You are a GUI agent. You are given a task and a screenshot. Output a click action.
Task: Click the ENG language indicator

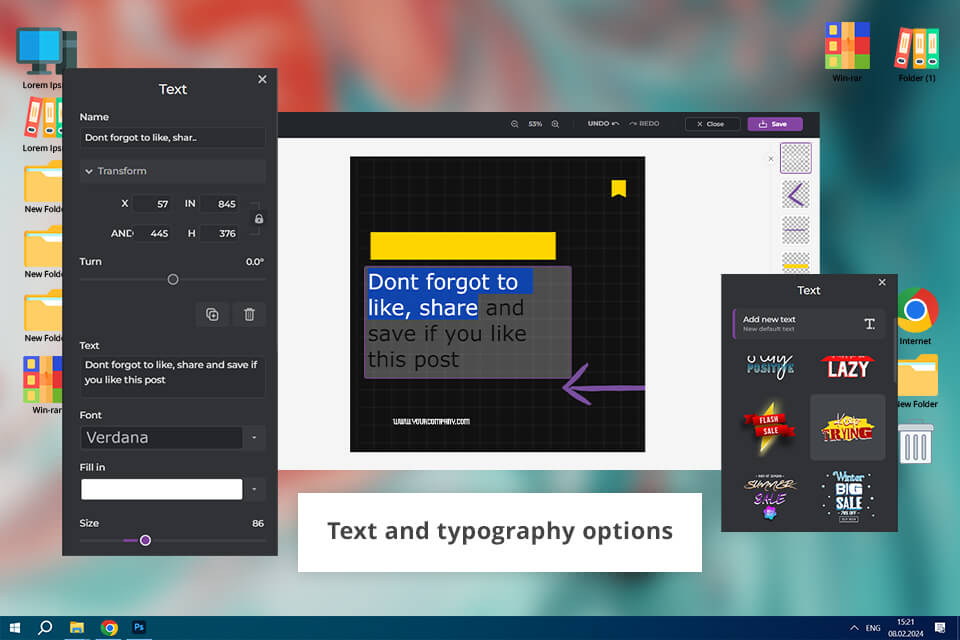click(x=872, y=628)
